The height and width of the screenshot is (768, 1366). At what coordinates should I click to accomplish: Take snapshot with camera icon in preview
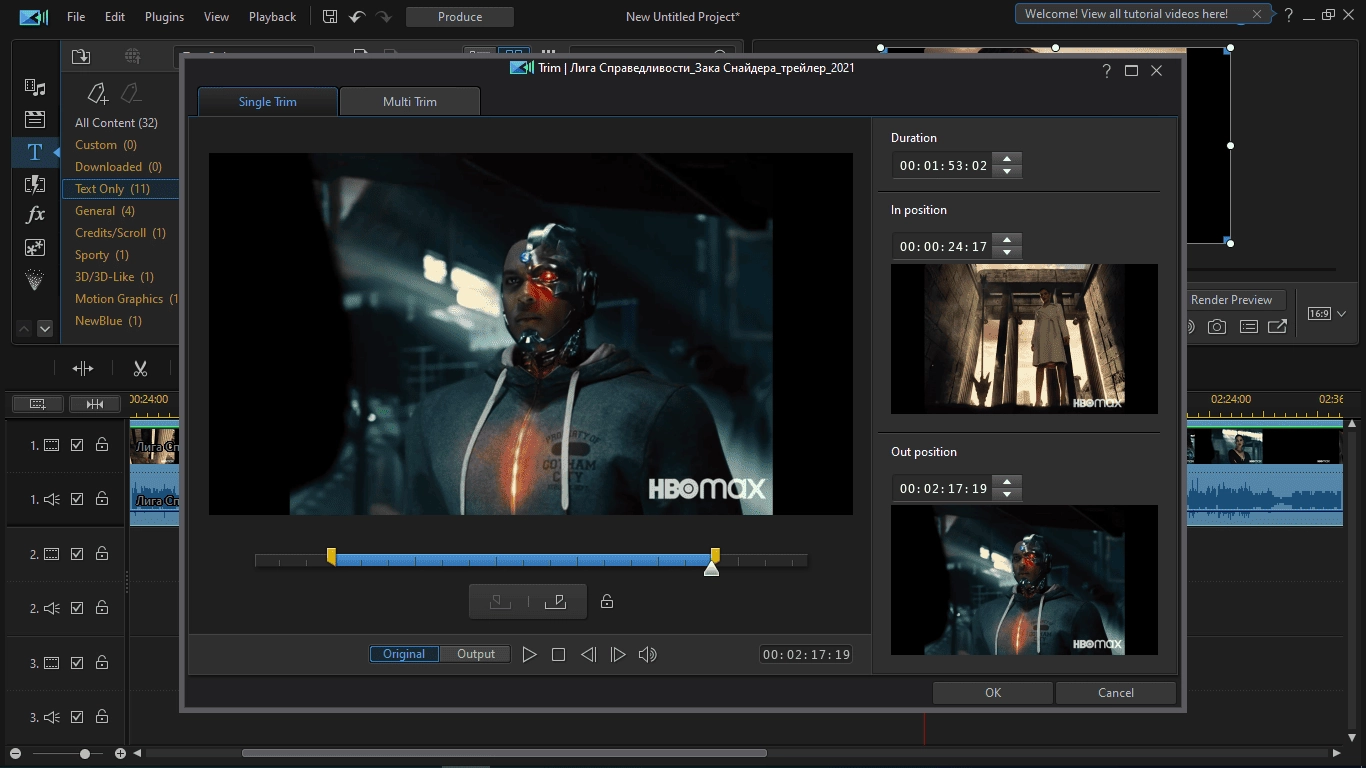[1217, 327]
